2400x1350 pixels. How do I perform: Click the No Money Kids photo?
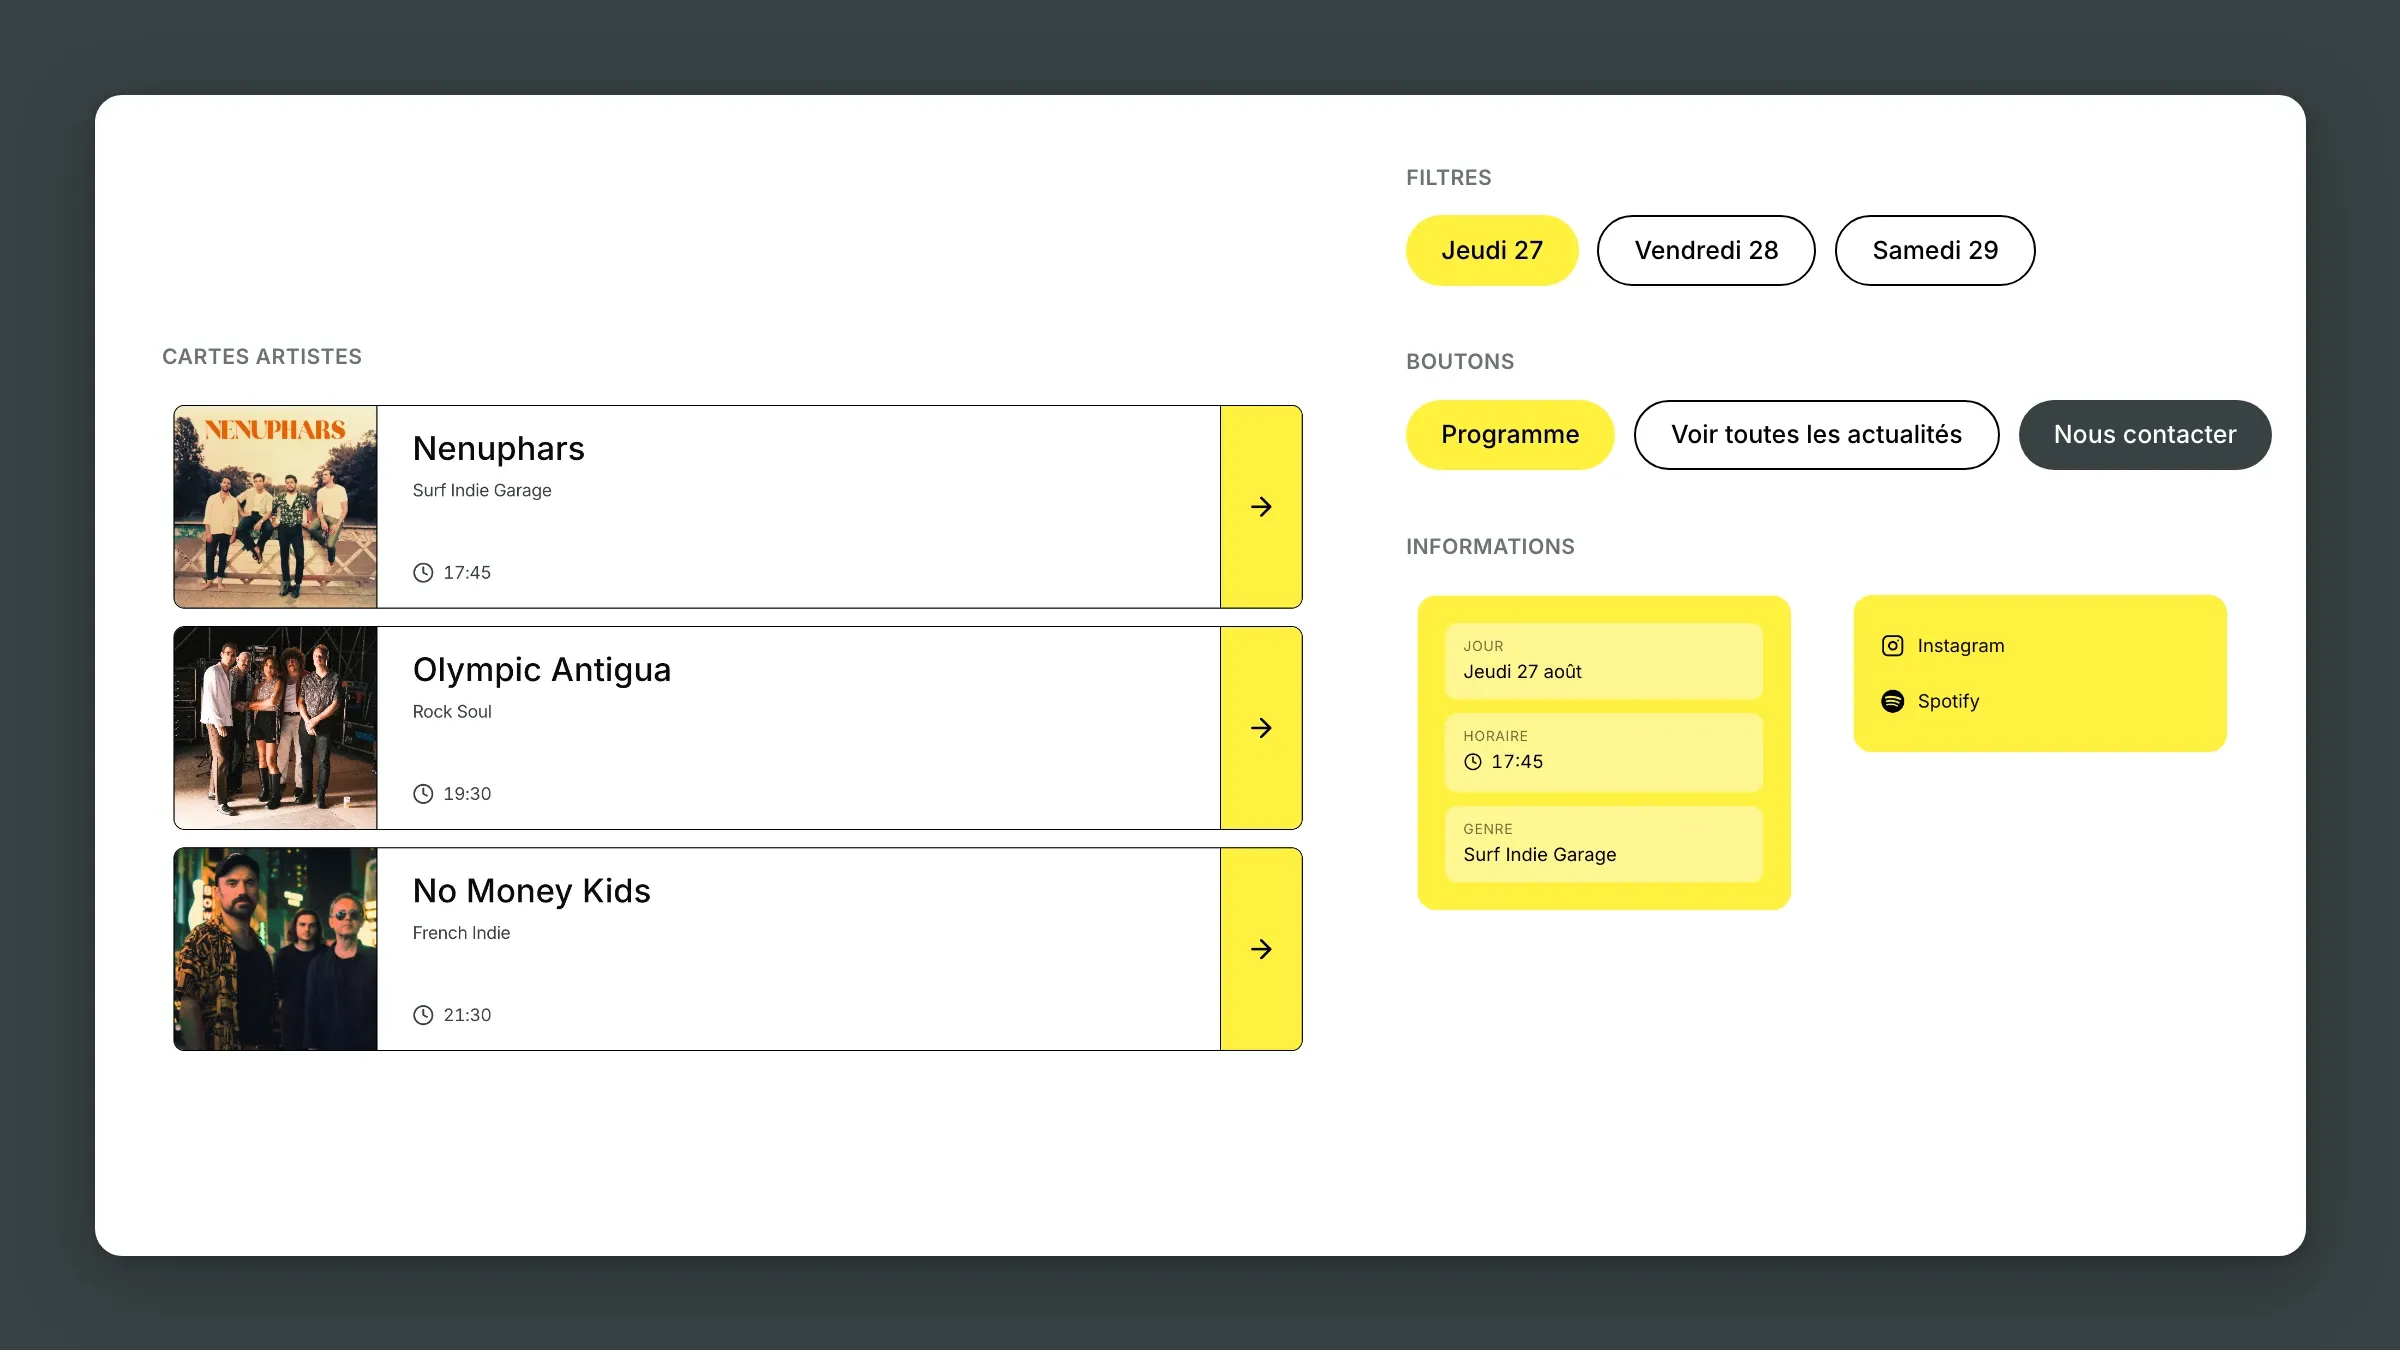point(276,949)
